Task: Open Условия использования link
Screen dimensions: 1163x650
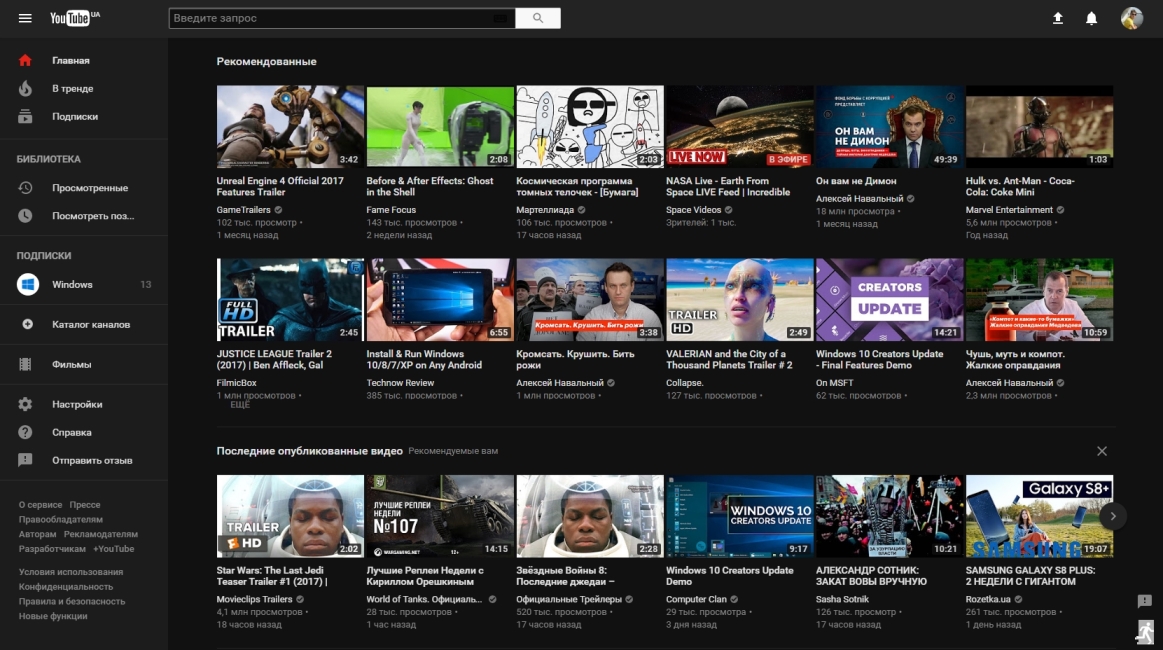Action: tap(70, 572)
